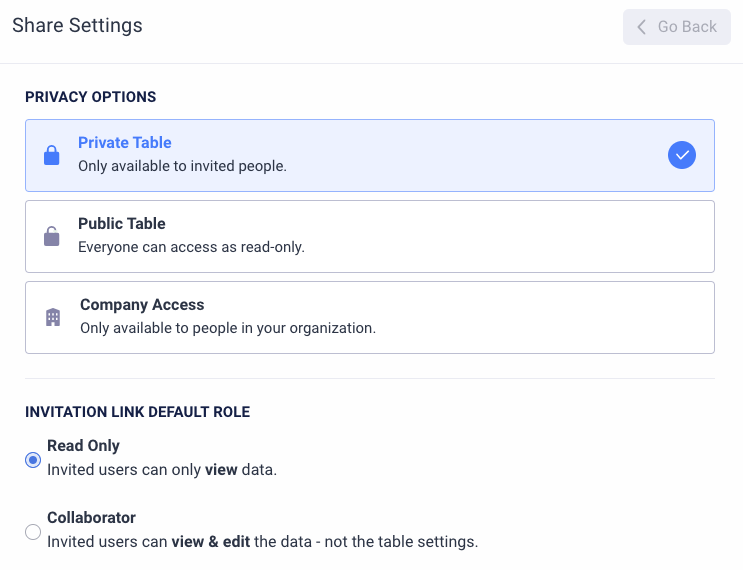Screen dimensions: 743x570
Task: Click the left chevron arrow beside Go Back
Action: click(x=642, y=27)
